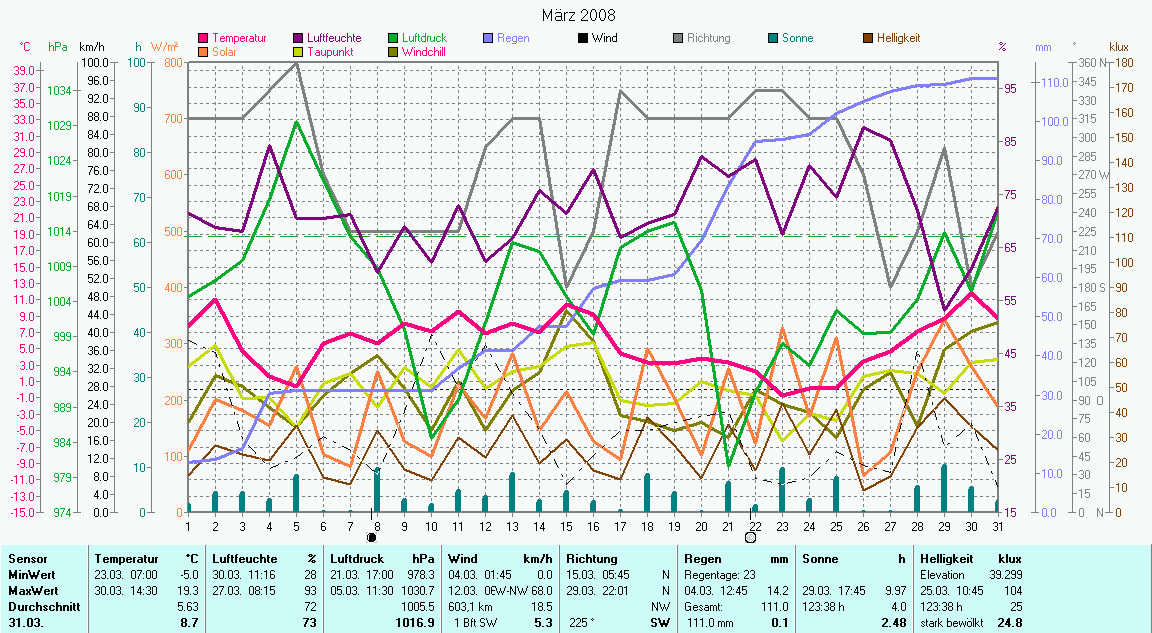Click the green Luftdruck legend swatch
Viewport: 1152px width, 633px height.
(x=394, y=38)
